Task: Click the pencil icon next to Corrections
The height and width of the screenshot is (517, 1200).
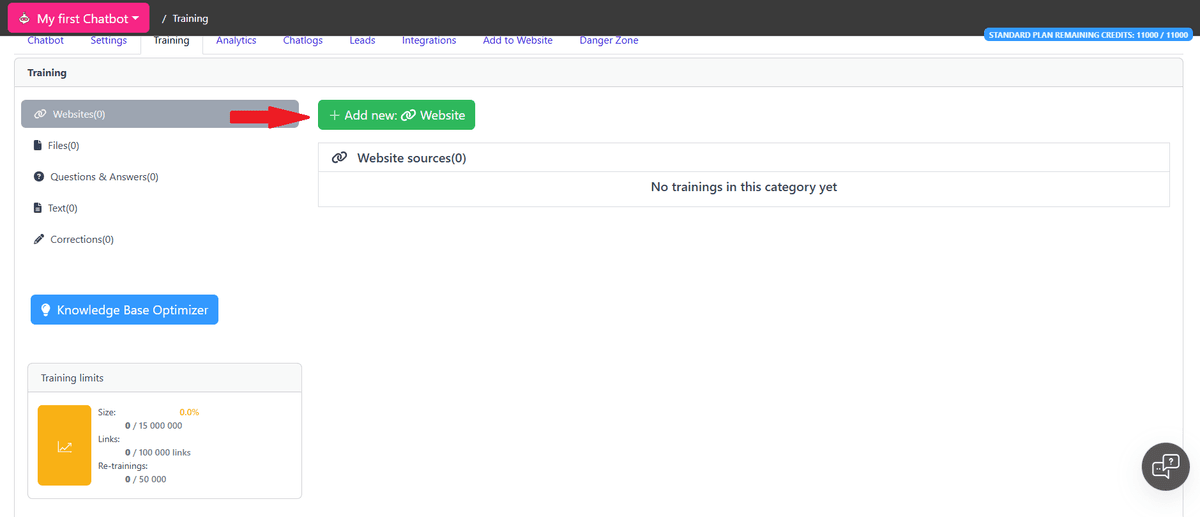Action: point(38,240)
